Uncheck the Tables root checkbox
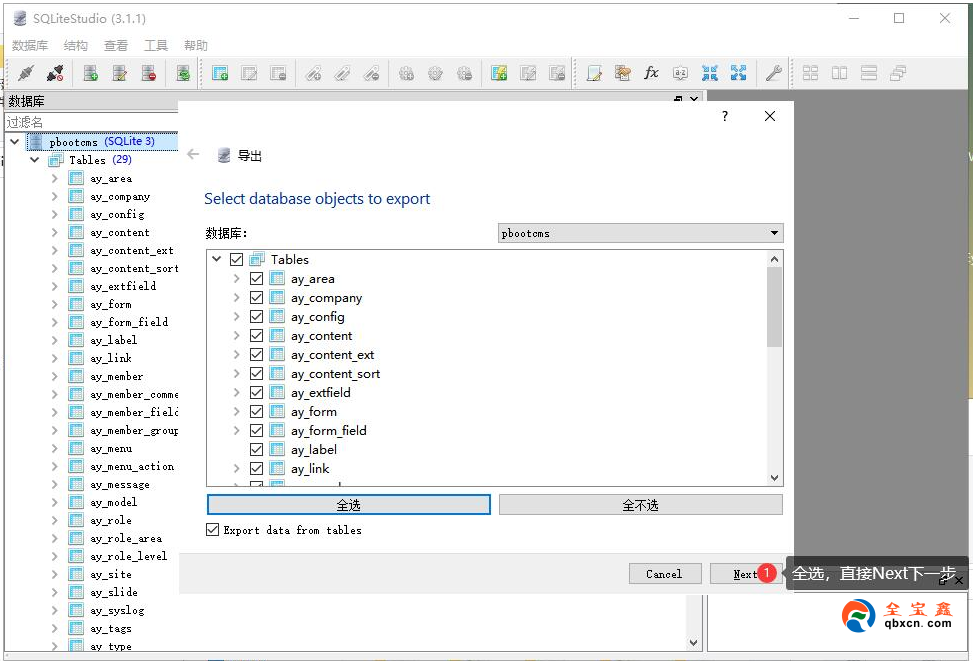 236,259
